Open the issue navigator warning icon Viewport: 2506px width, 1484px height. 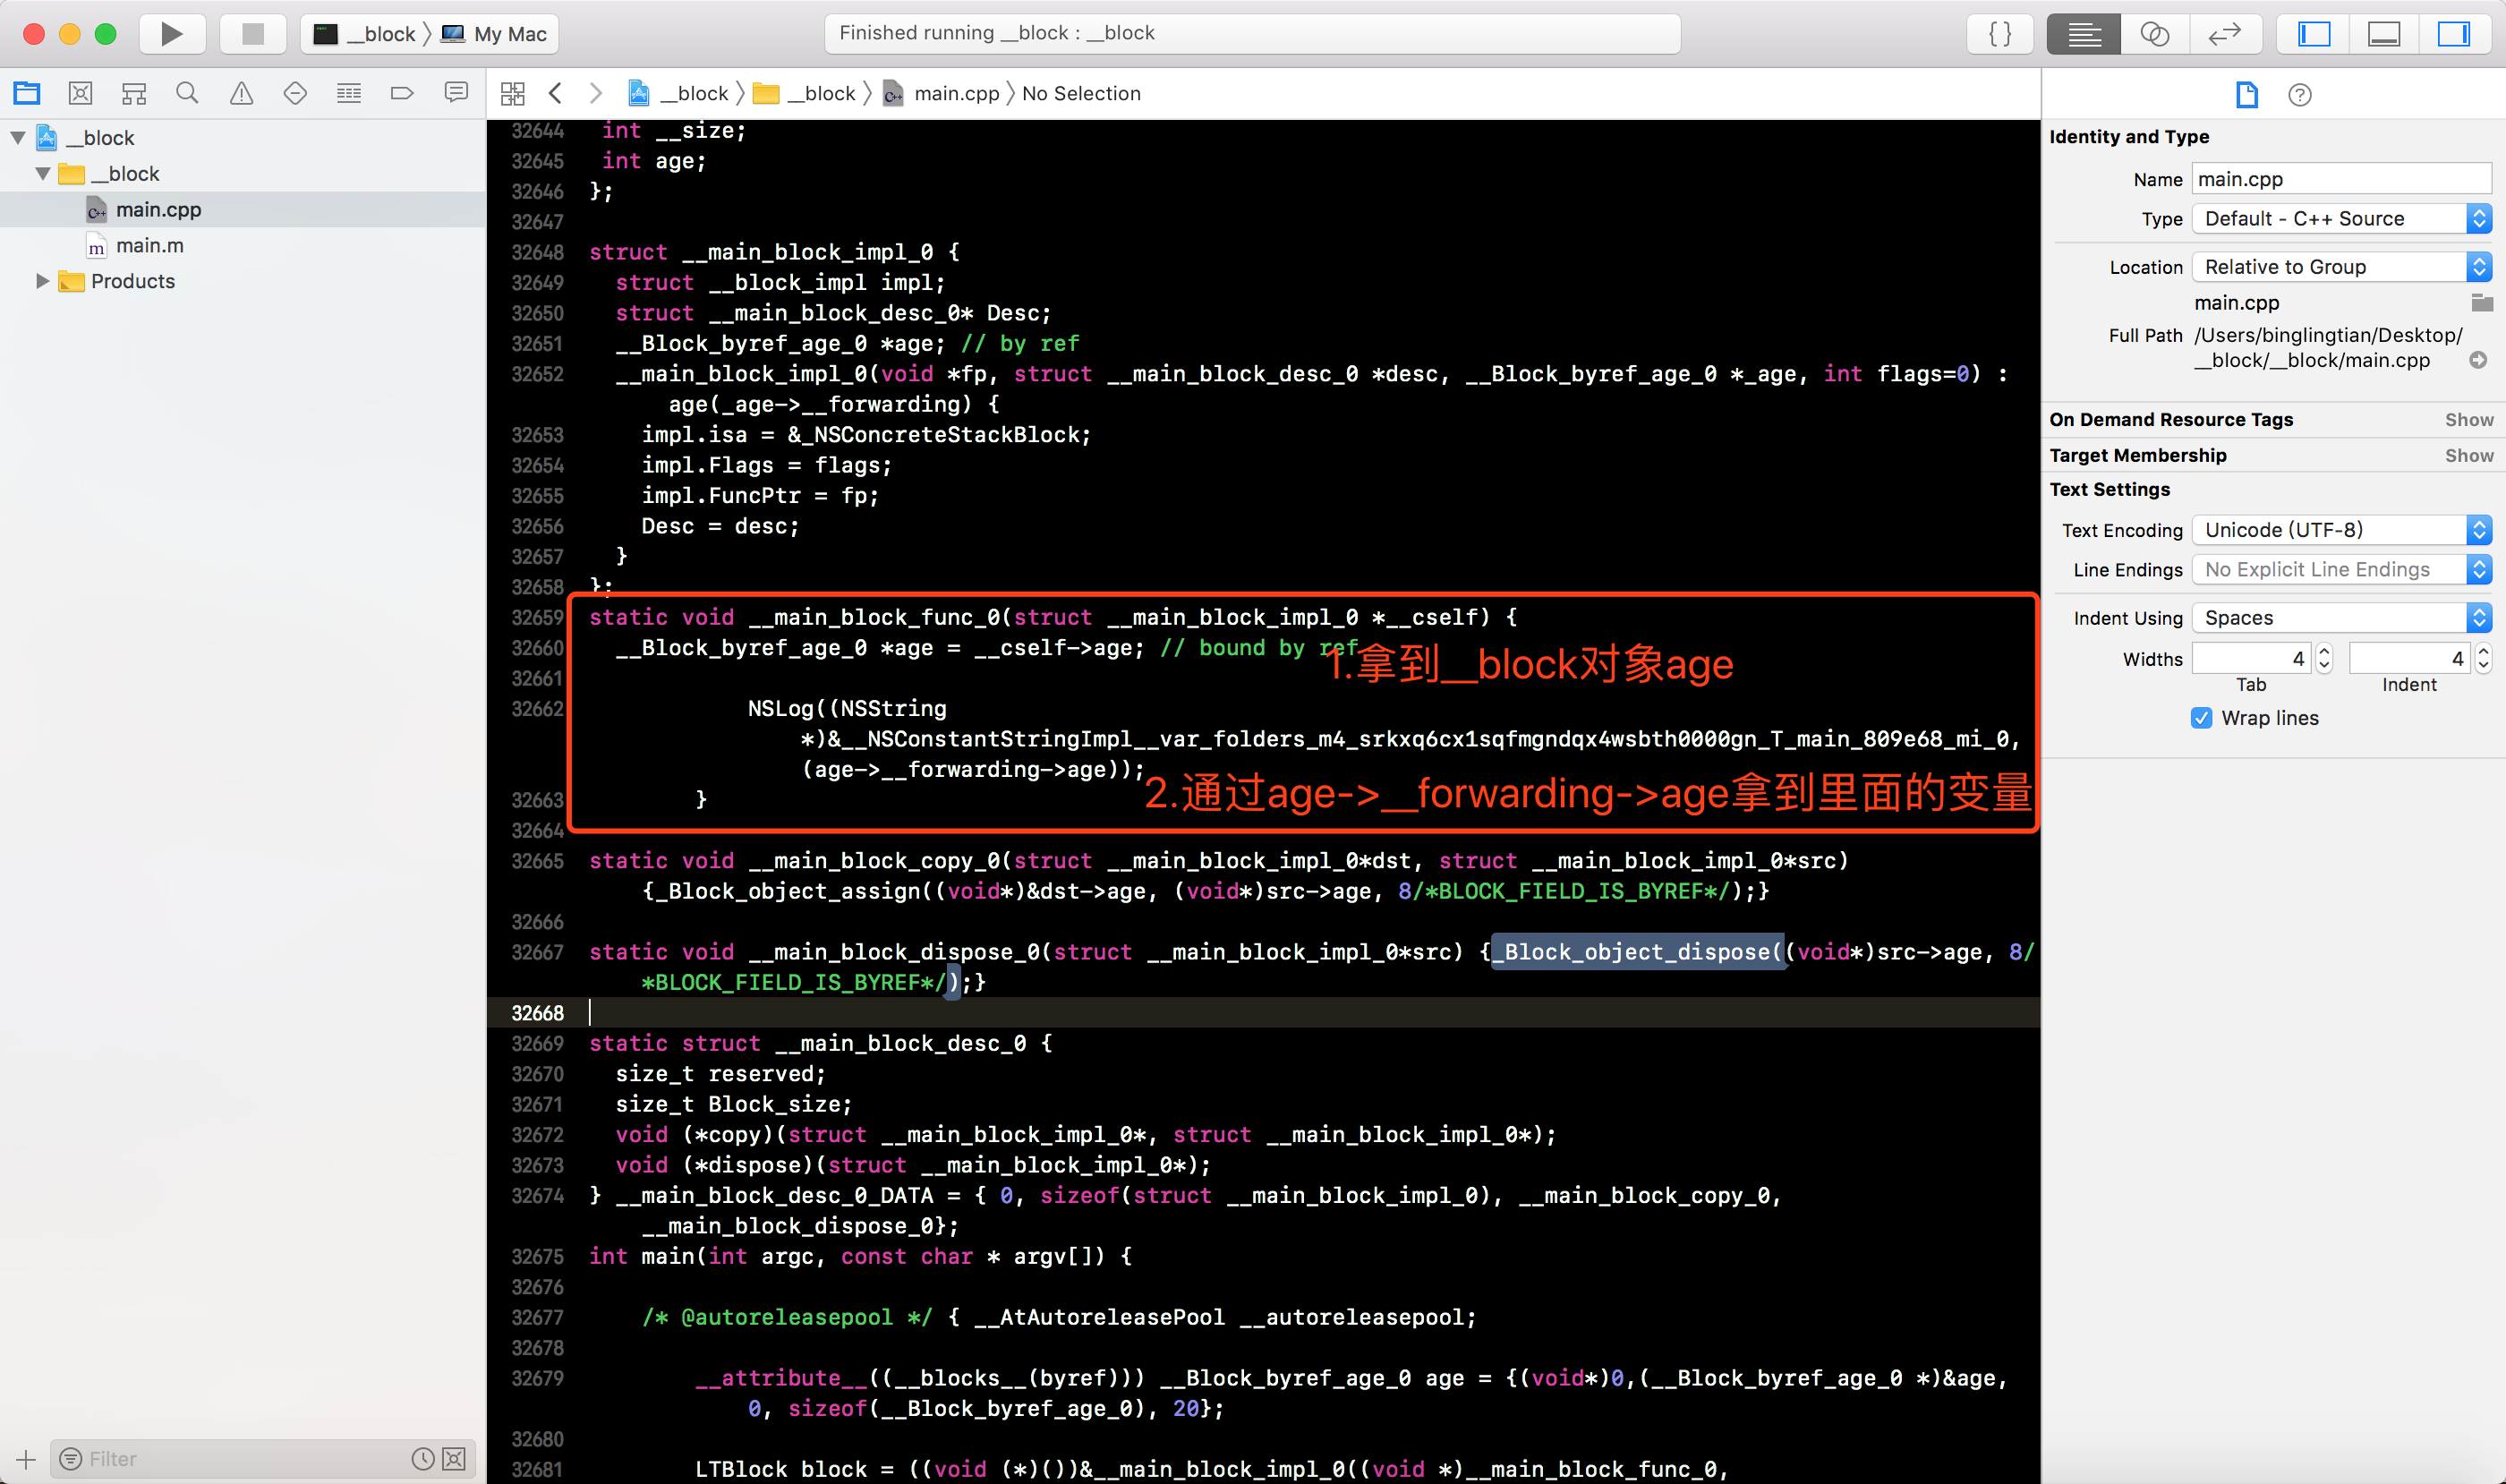coord(241,93)
